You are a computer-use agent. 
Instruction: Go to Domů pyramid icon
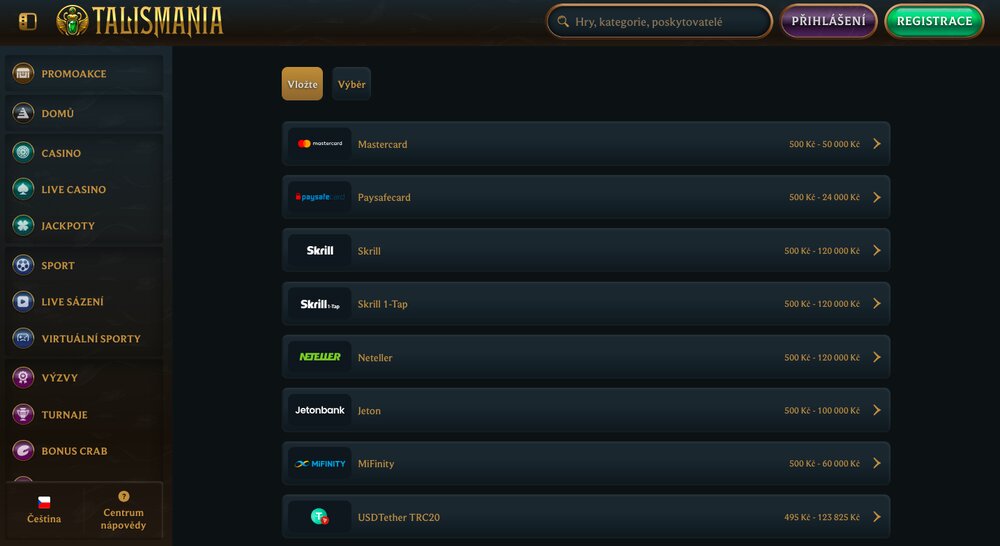[x=23, y=113]
